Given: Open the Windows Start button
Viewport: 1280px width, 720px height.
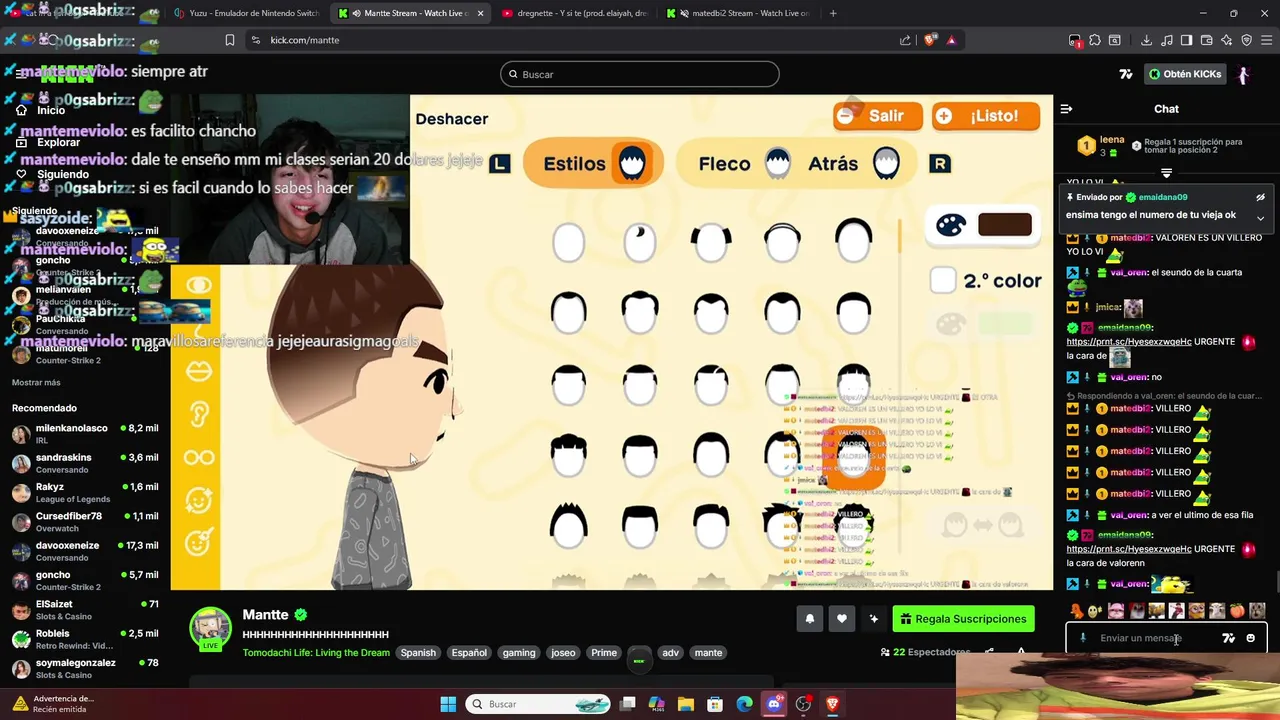Looking at the screenshot, I should (x=448, y=704).
